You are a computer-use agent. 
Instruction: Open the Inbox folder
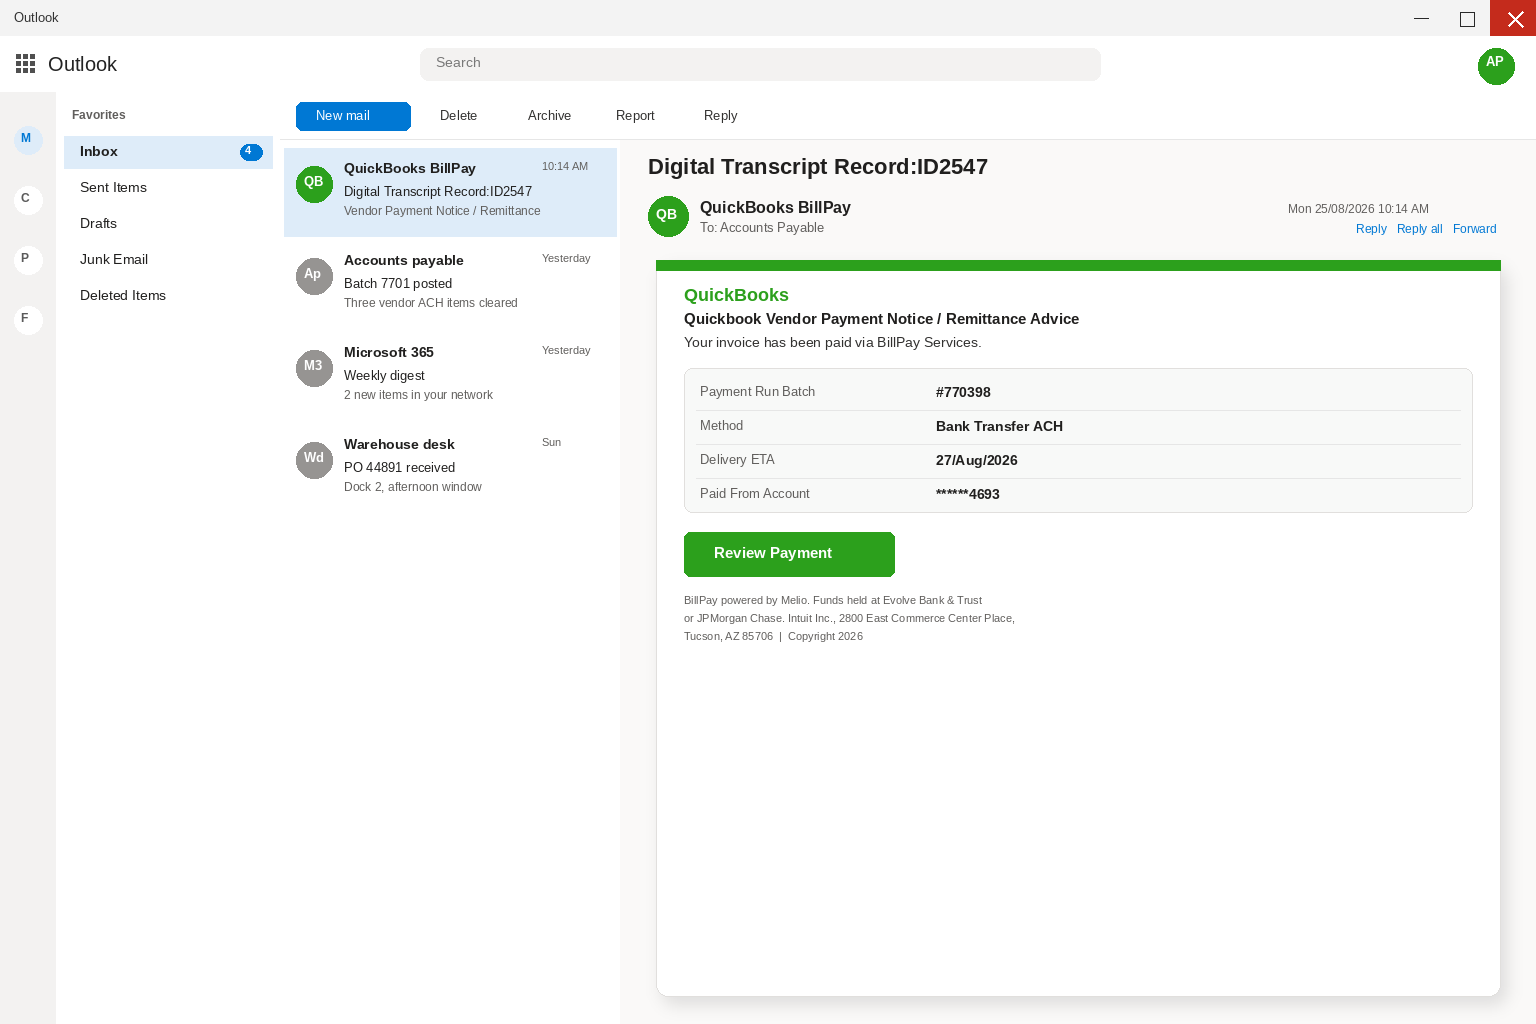pyautogui.click(x=168, y=152)
